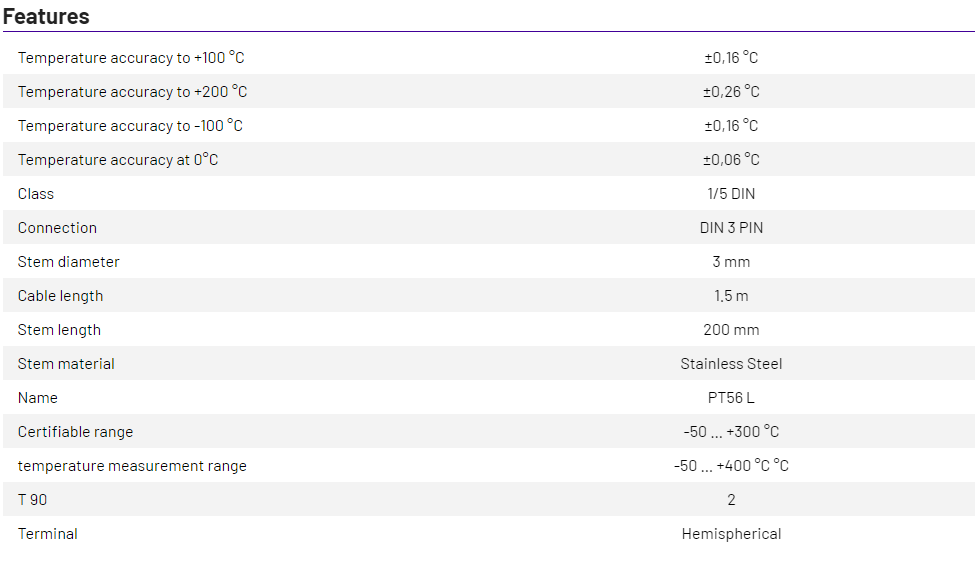Click the 'Temperature accuracy to +100 °C' label
The width and height of the screenshot is (977, 568).
pos(131,58)
